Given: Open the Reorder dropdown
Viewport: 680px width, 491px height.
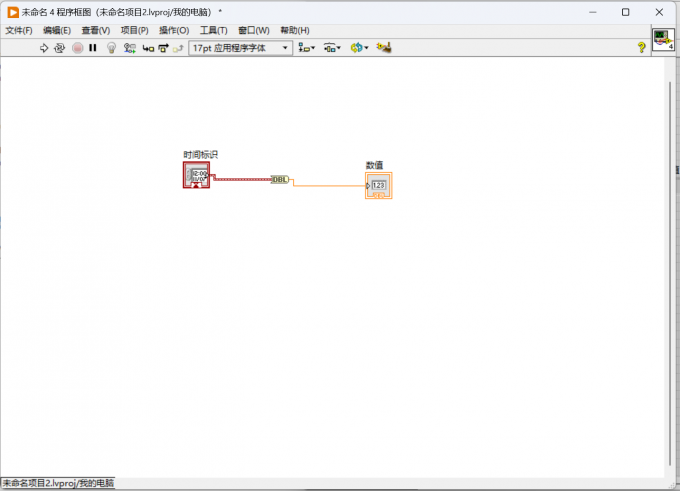Looking at the screenshot, I should point(359,48).
